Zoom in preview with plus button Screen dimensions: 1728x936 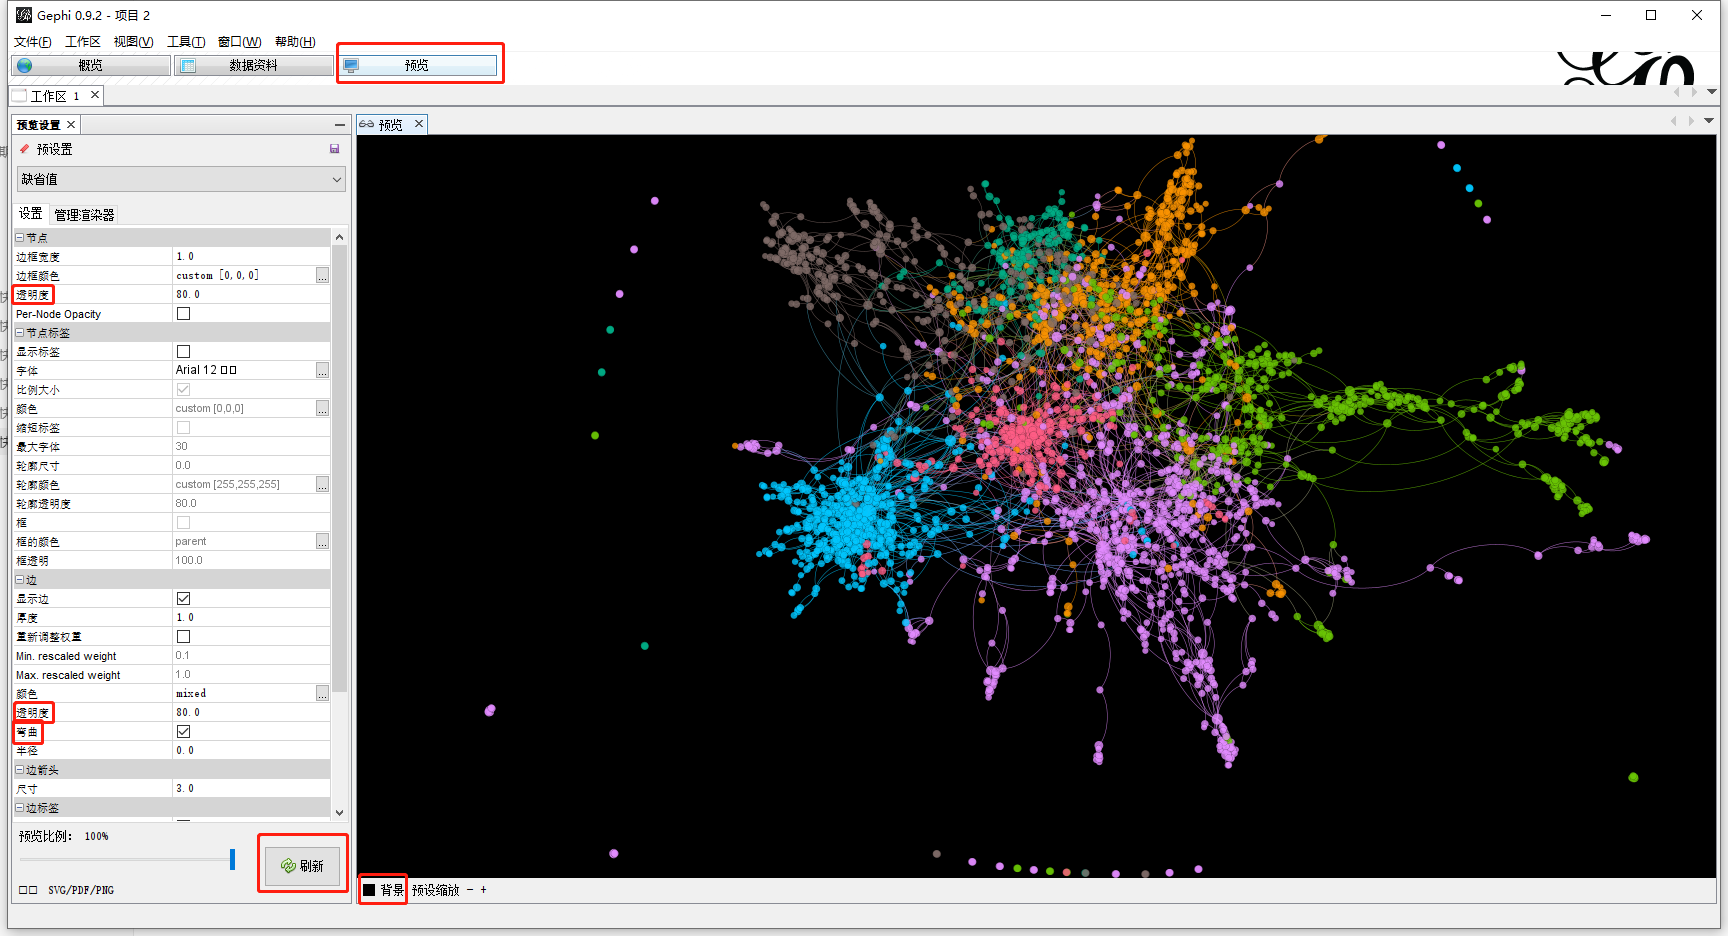pyautogui.click(x=483, y=890)
